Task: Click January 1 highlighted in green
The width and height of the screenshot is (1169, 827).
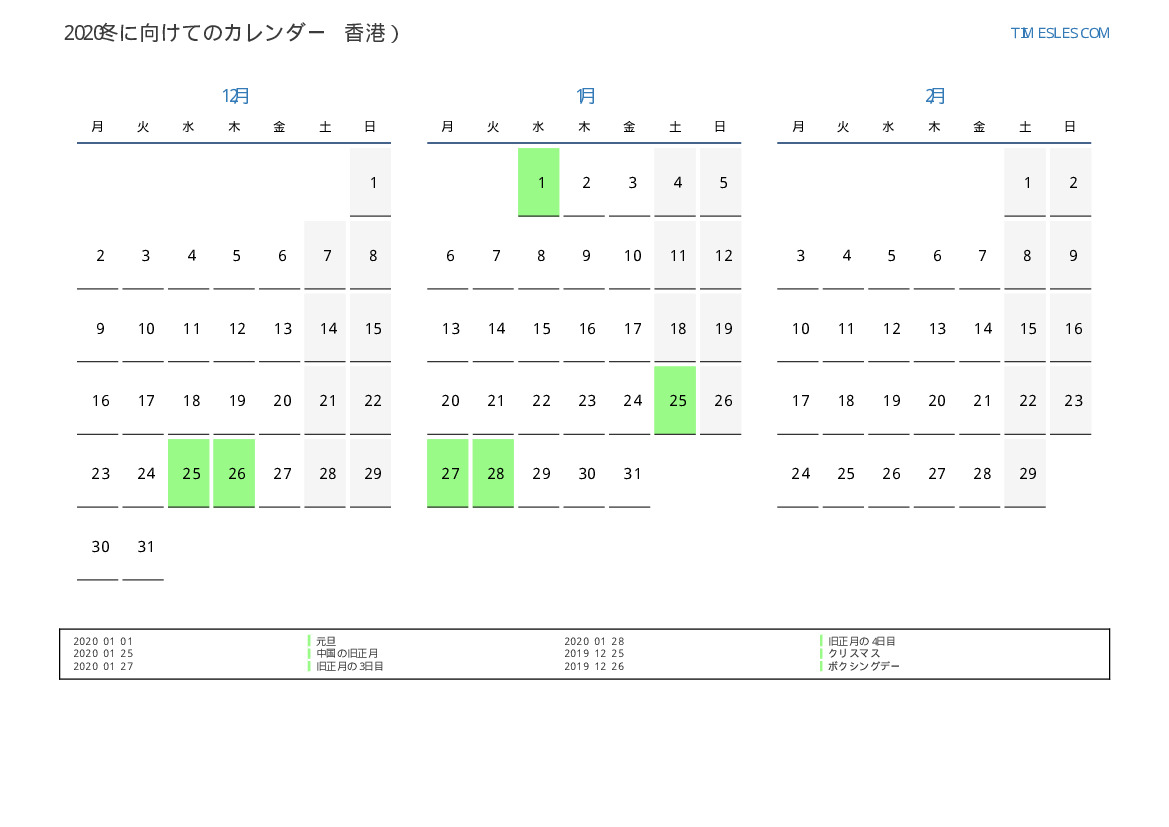Action: pos(539,183)
